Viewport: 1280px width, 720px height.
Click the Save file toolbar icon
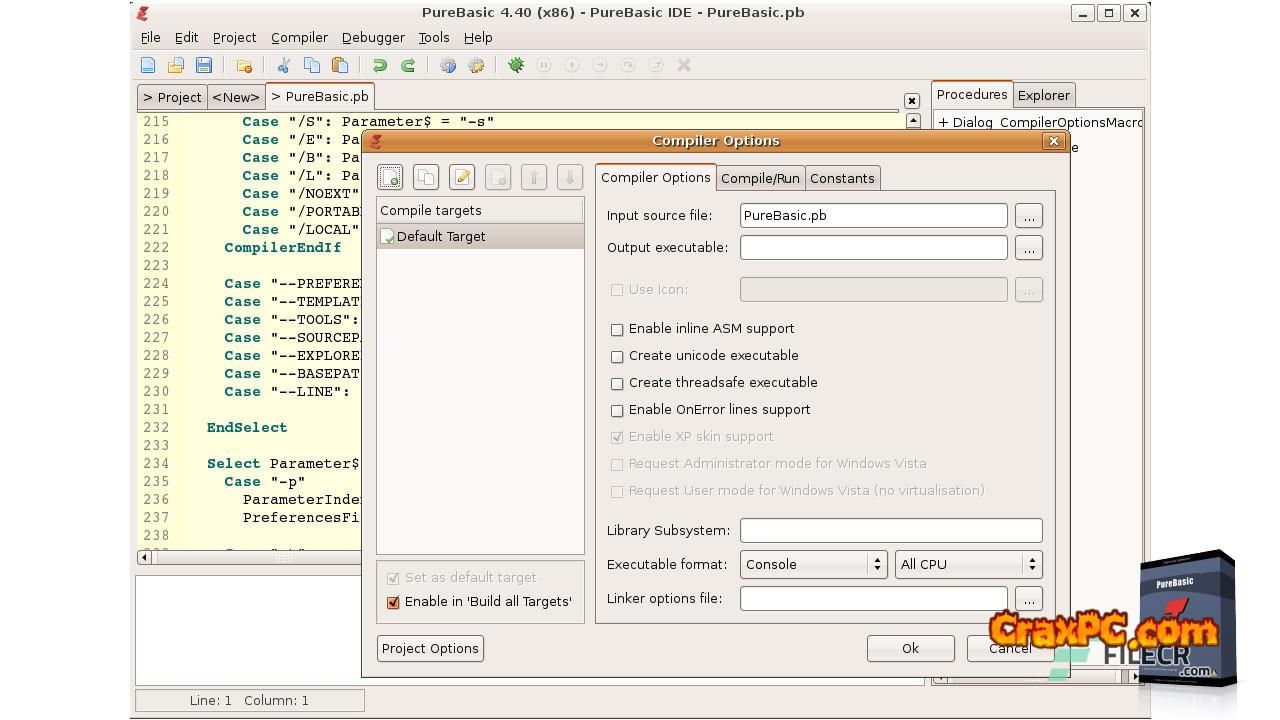point(204,65)
